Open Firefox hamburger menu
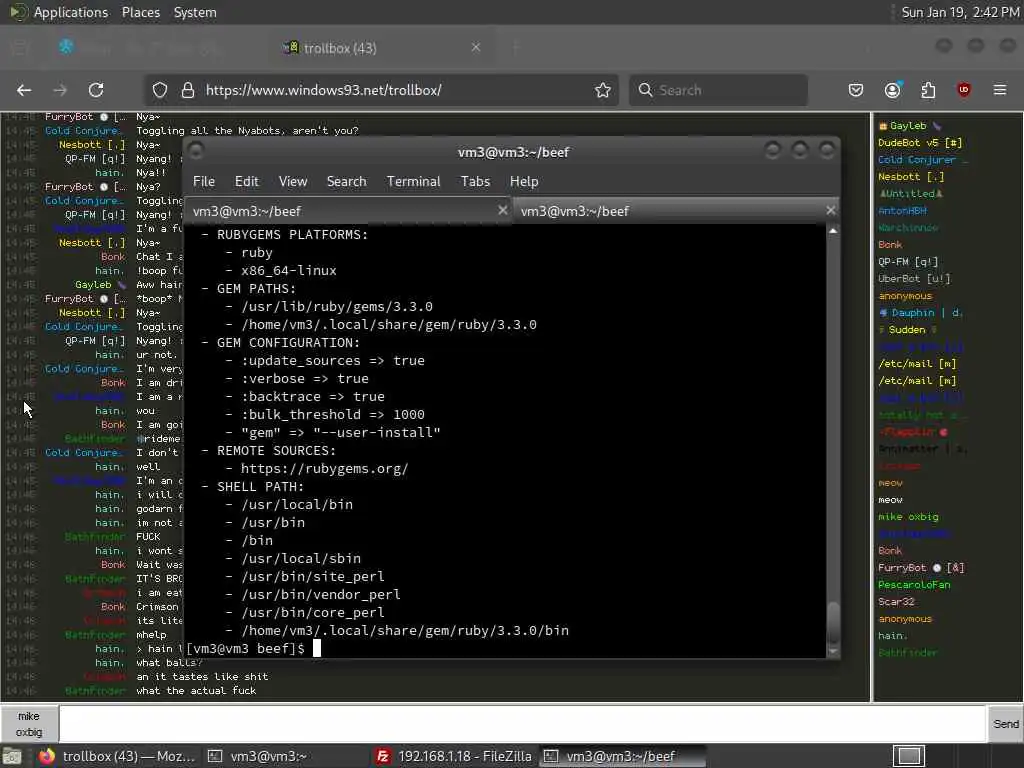 (1000, 90)
